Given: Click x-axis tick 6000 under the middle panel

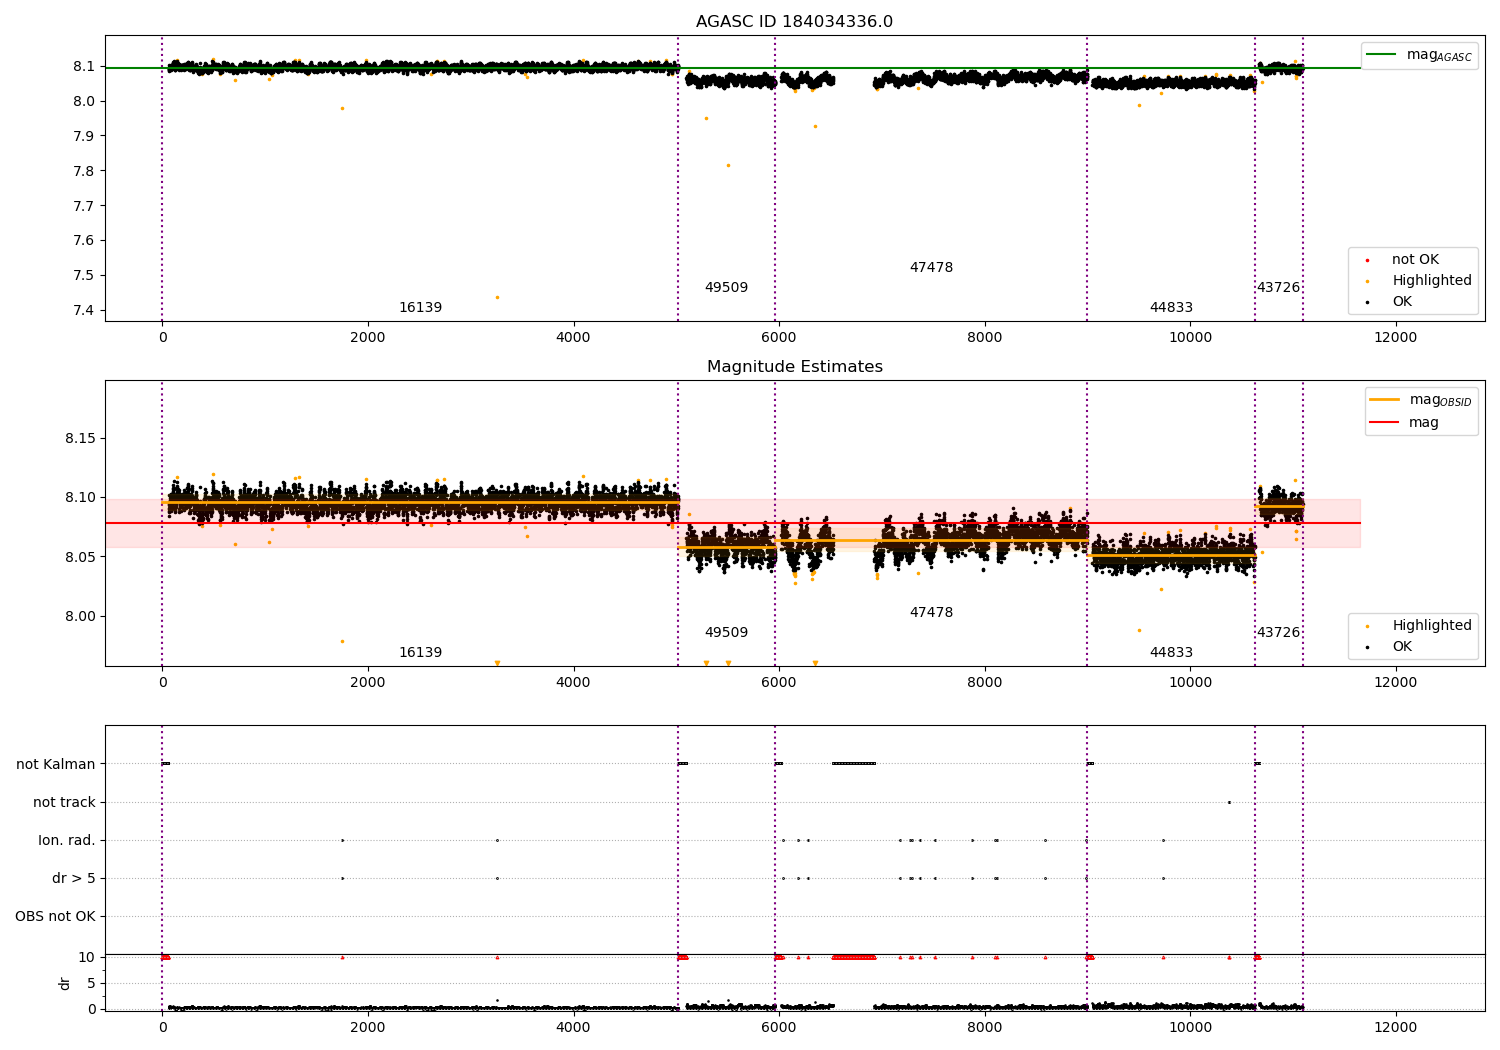Looking at the screenshot, I should (x=779, y=682).
